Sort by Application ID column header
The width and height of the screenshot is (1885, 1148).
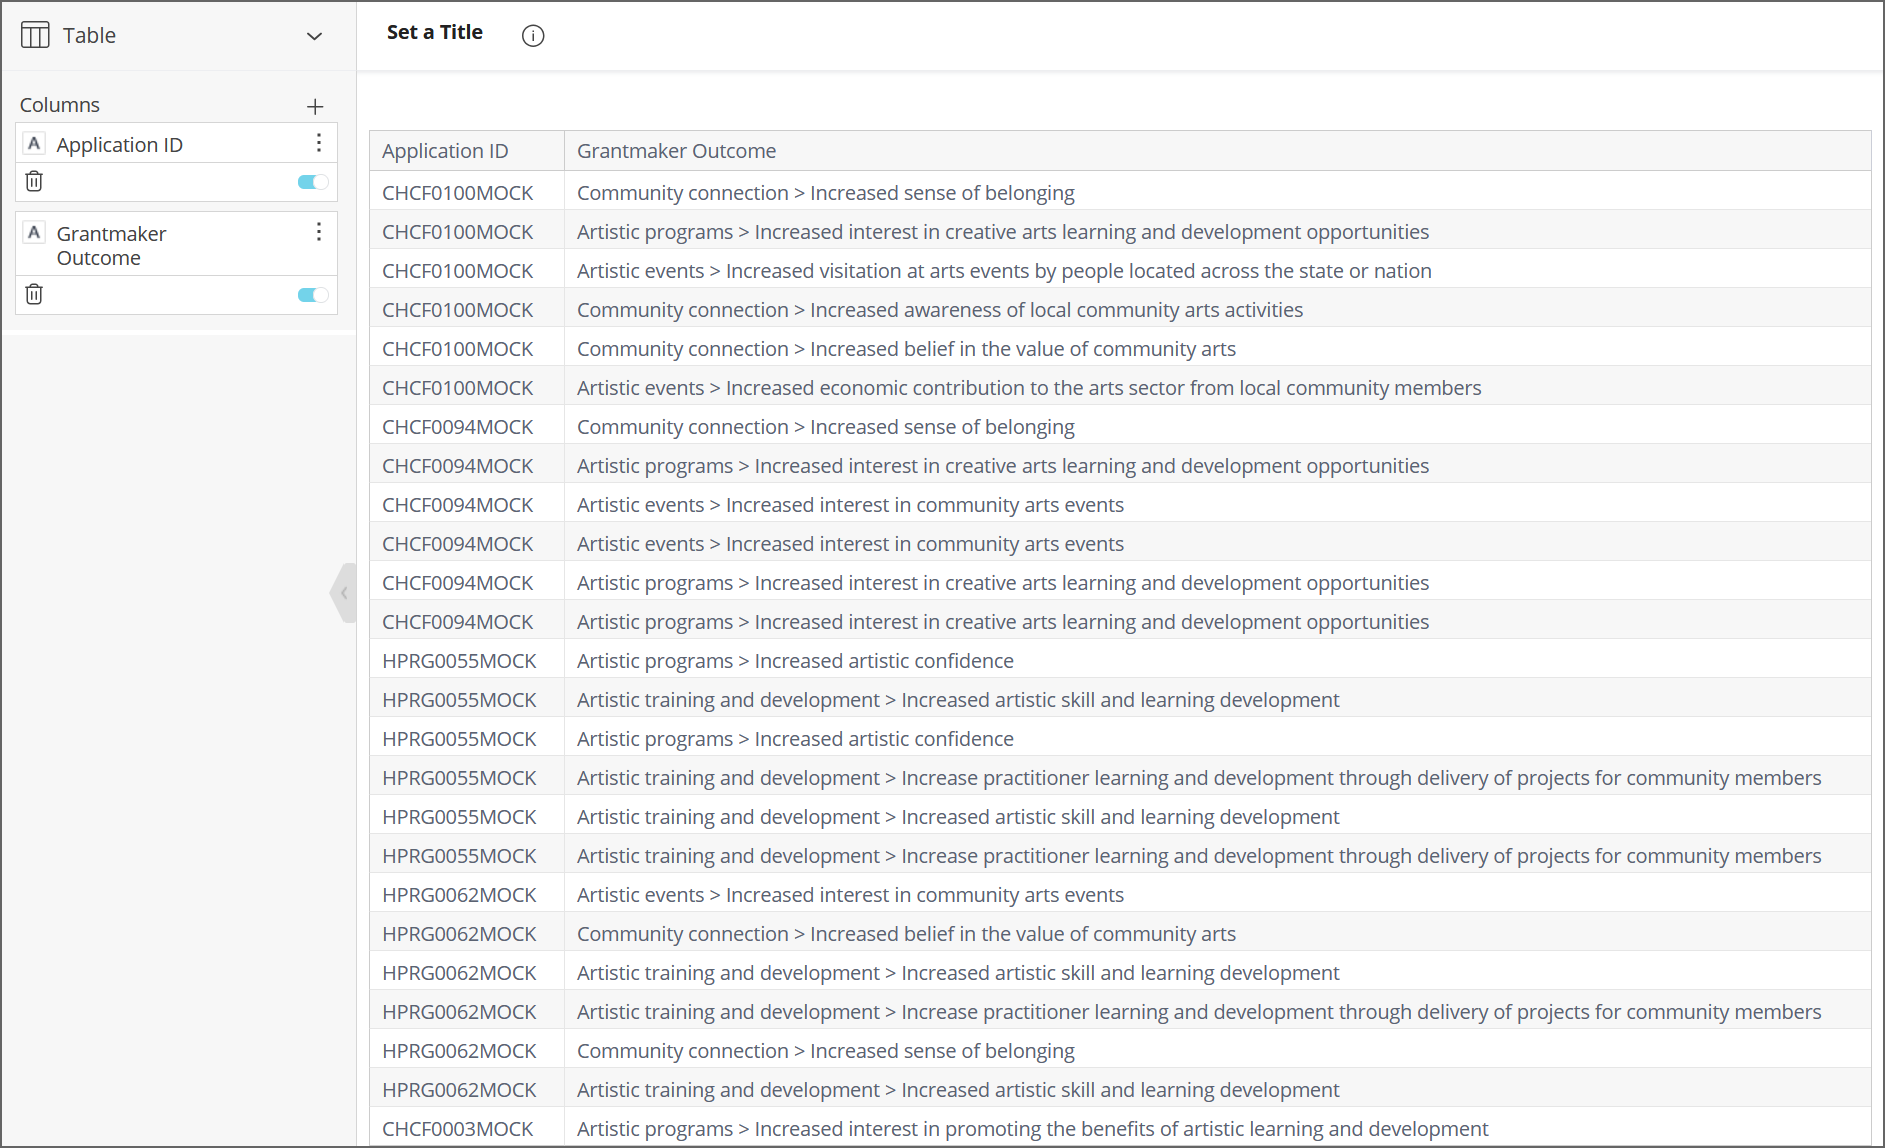click(445, 151)
